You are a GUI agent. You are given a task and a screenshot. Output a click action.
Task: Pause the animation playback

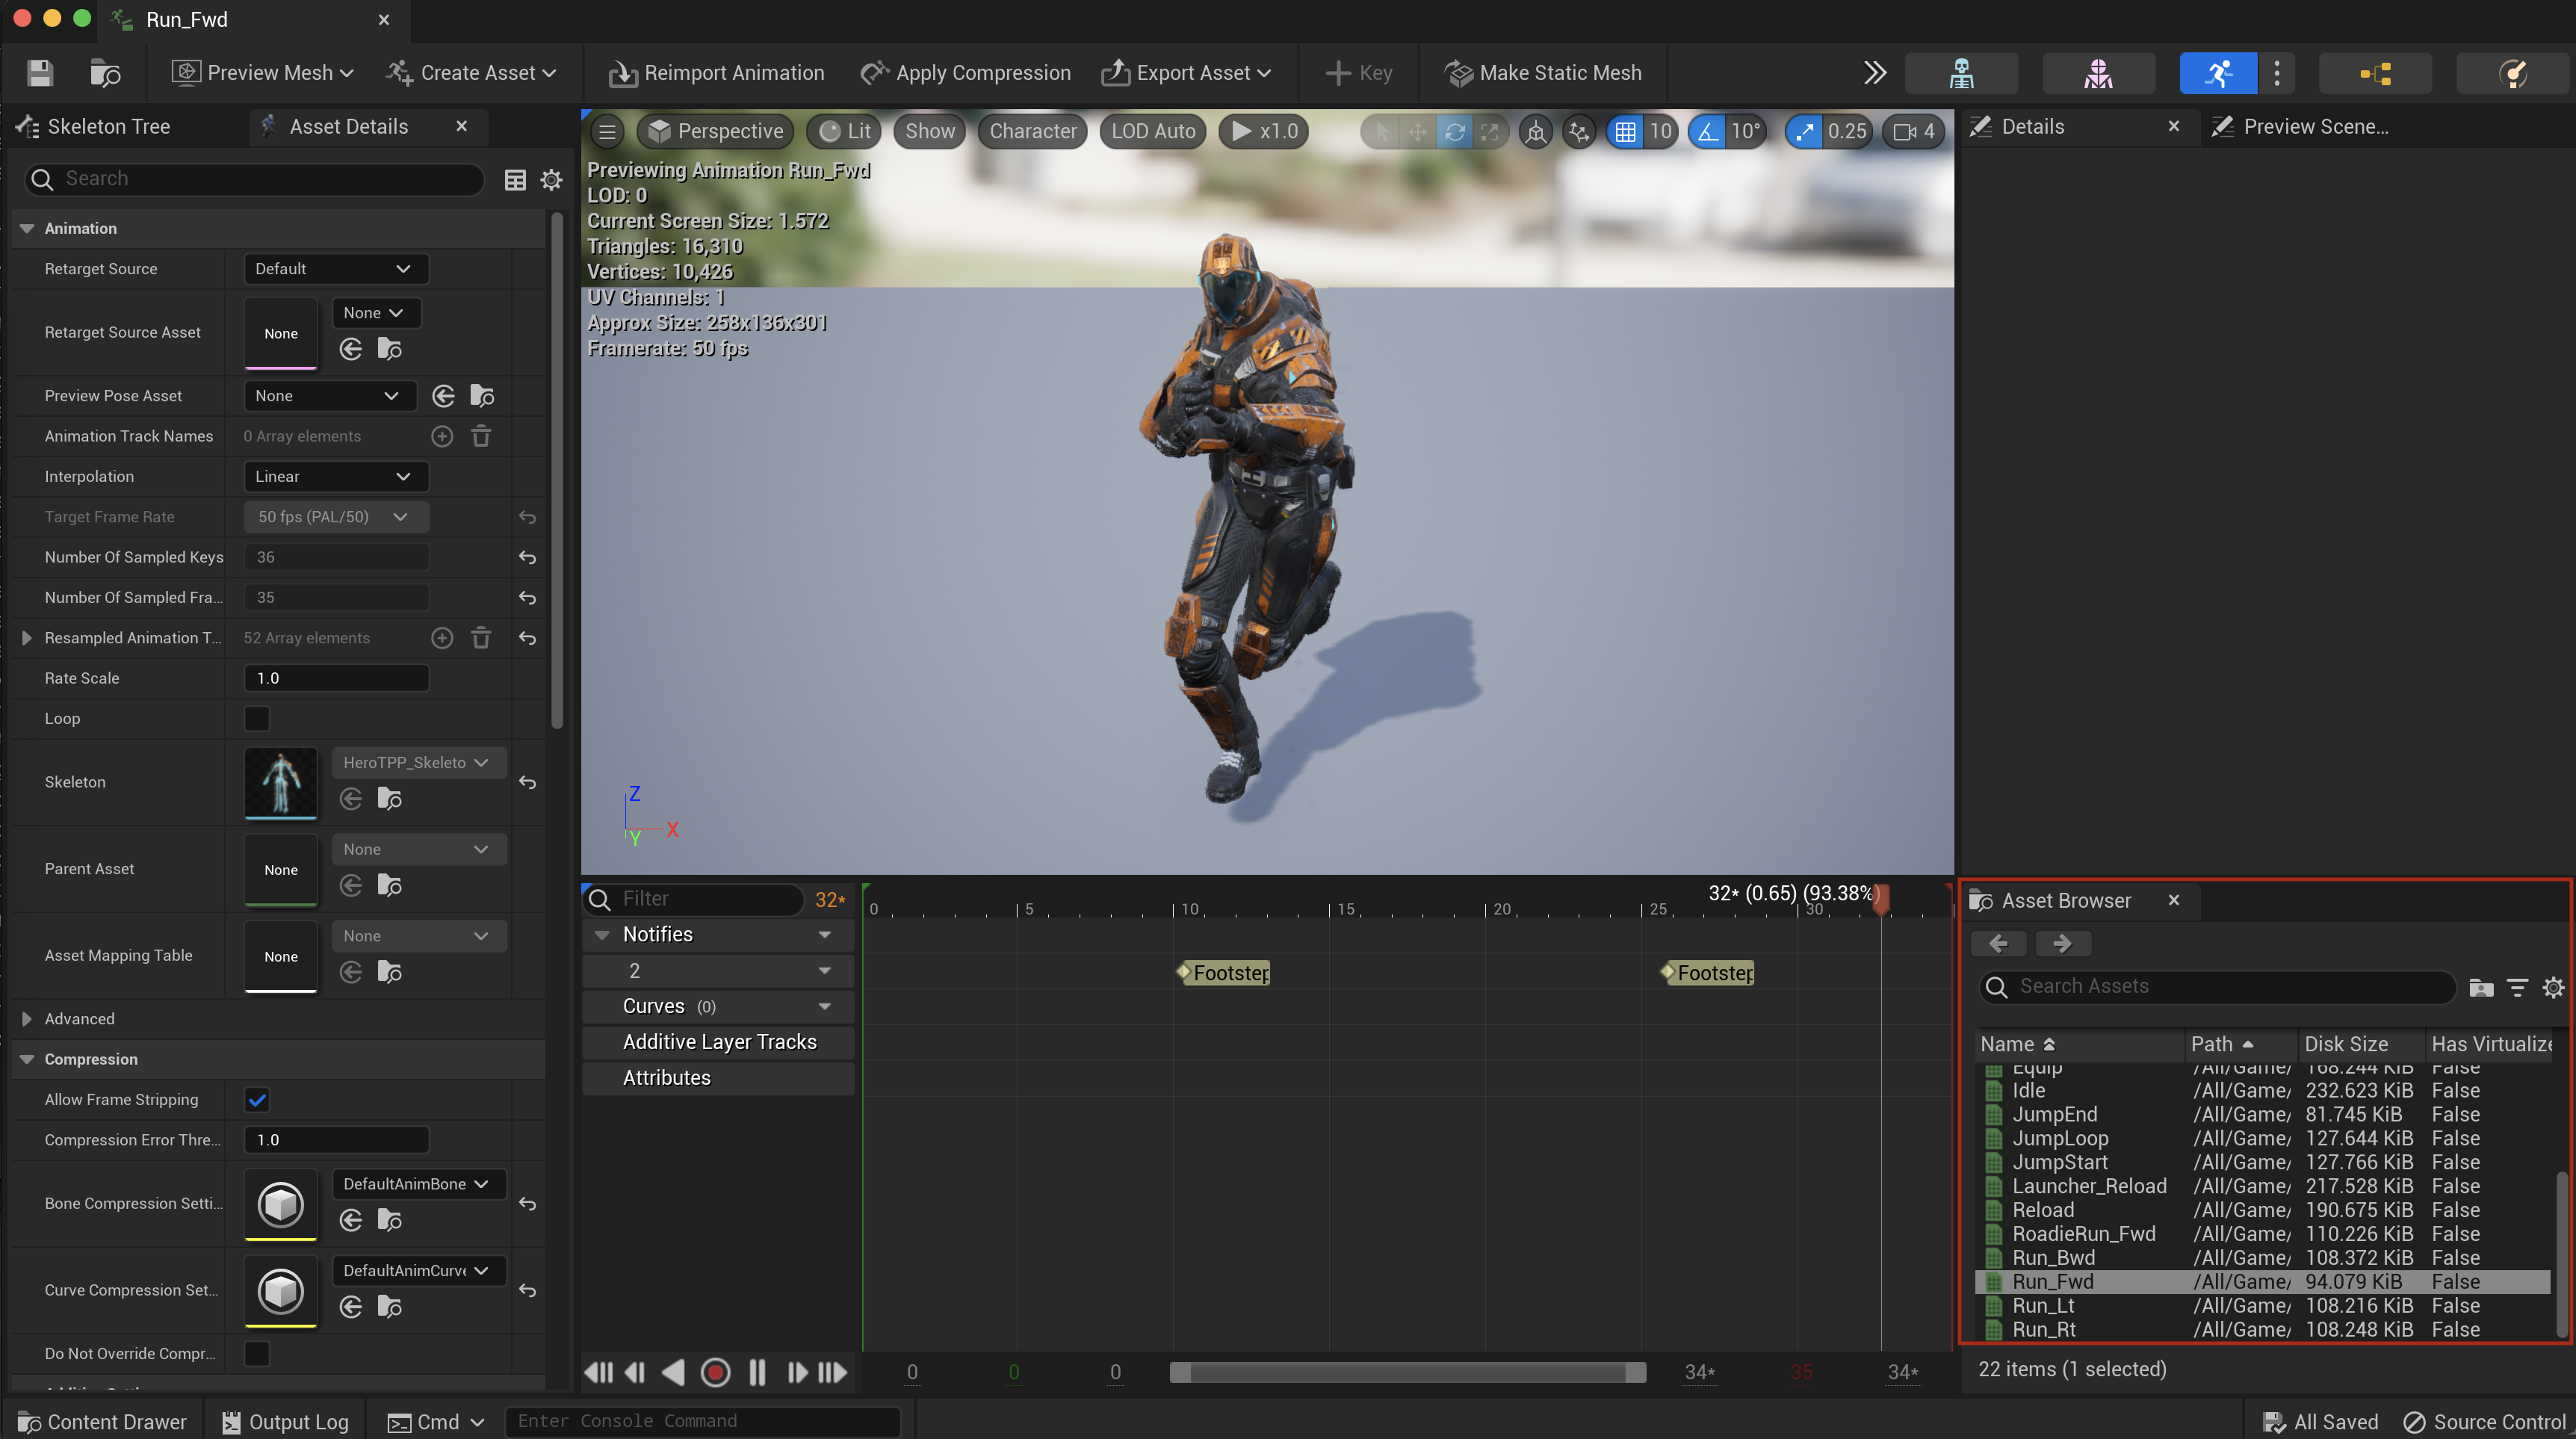coord(757,1372)
